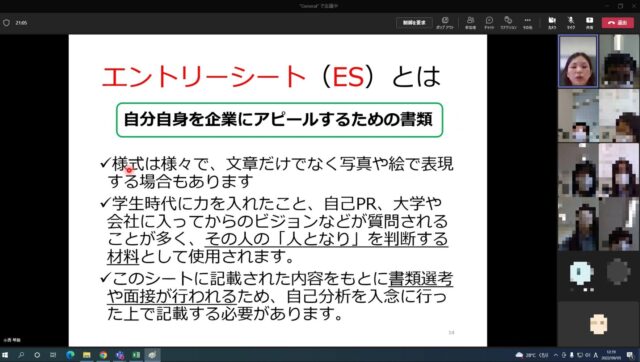640x362 pixels.
Task: Toggle the camera on or off
Action: click(x=552, y=22)
